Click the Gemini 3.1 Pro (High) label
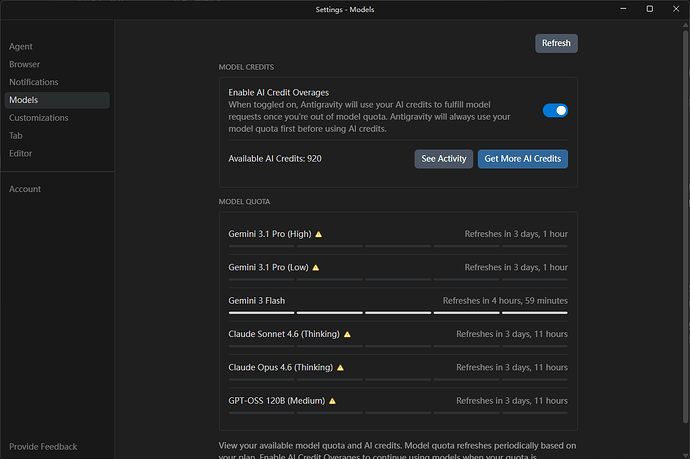Image resolution: width=690 pixels, height=459 pixels. (270, 234)
